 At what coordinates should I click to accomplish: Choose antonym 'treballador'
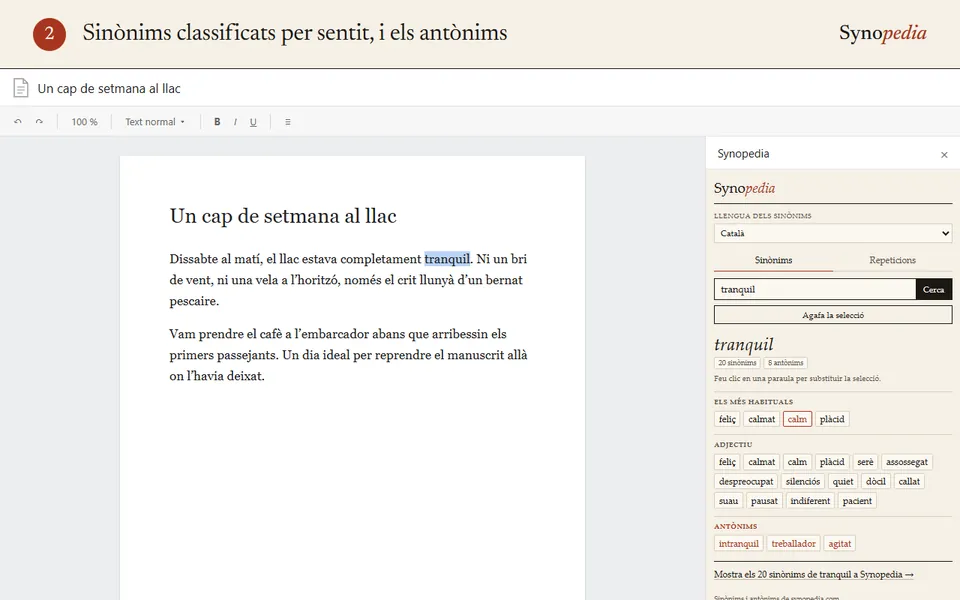point(793,544)
